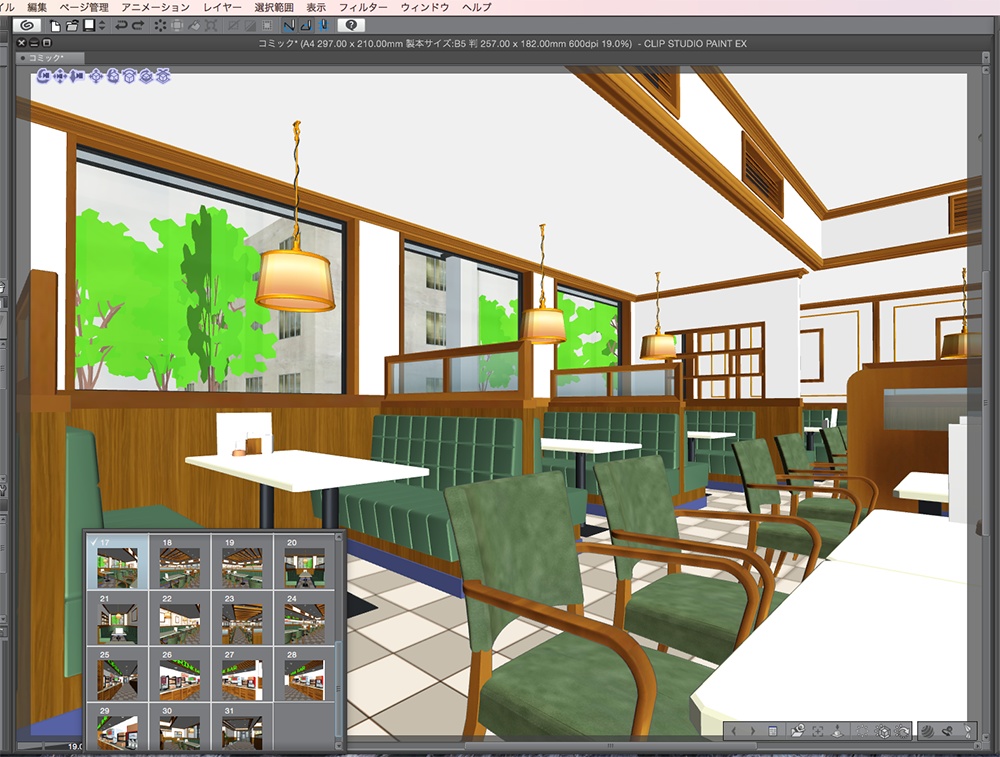Click the deselect icon in the toolbar

pyautogui.click(x=234, y=26)
